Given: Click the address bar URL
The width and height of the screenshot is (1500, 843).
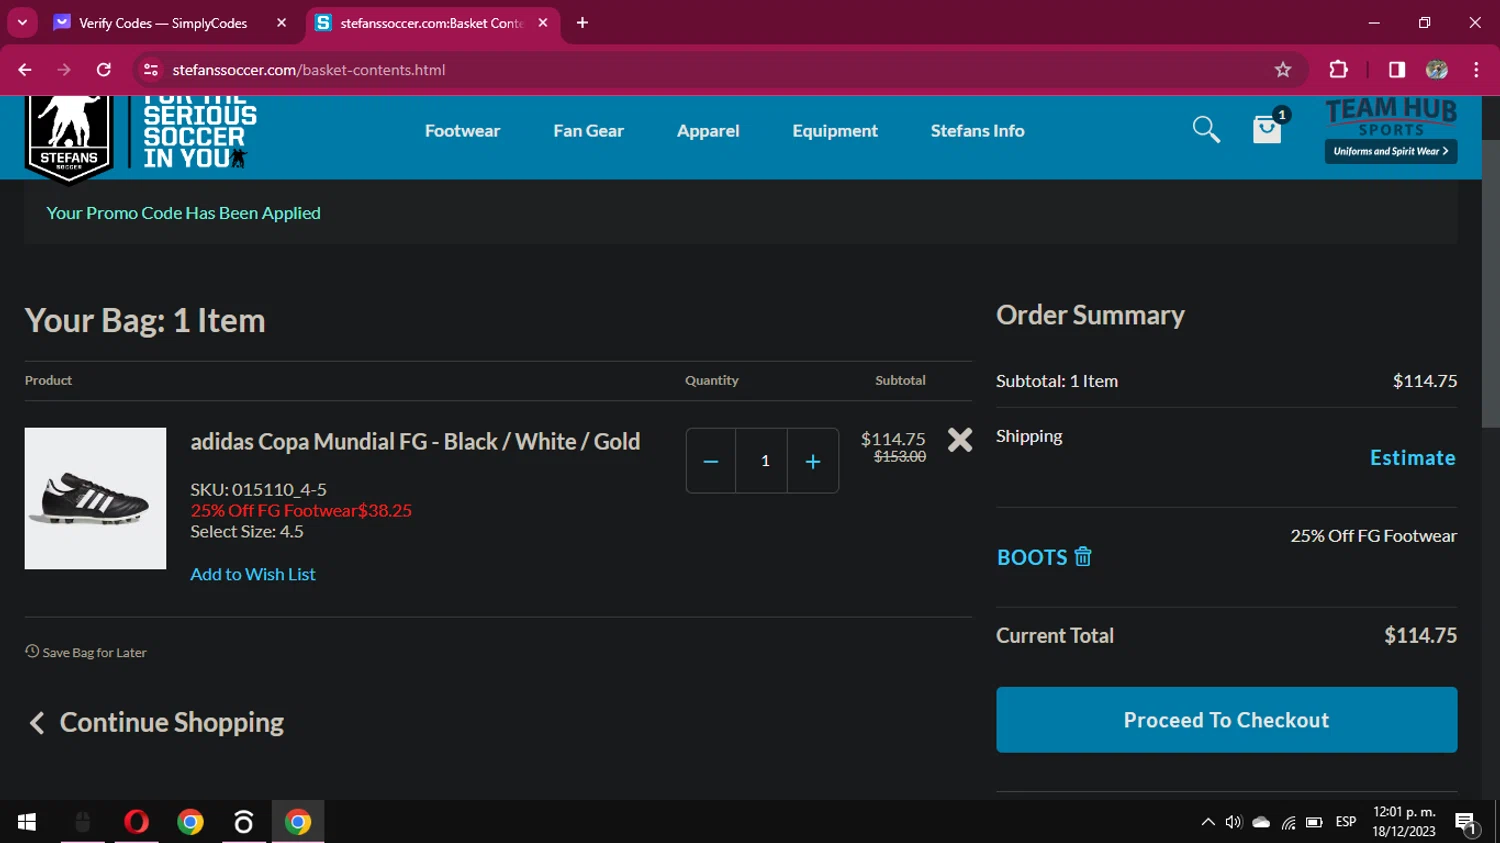Looking at the screenshot, I should click(x=308, y=70).
